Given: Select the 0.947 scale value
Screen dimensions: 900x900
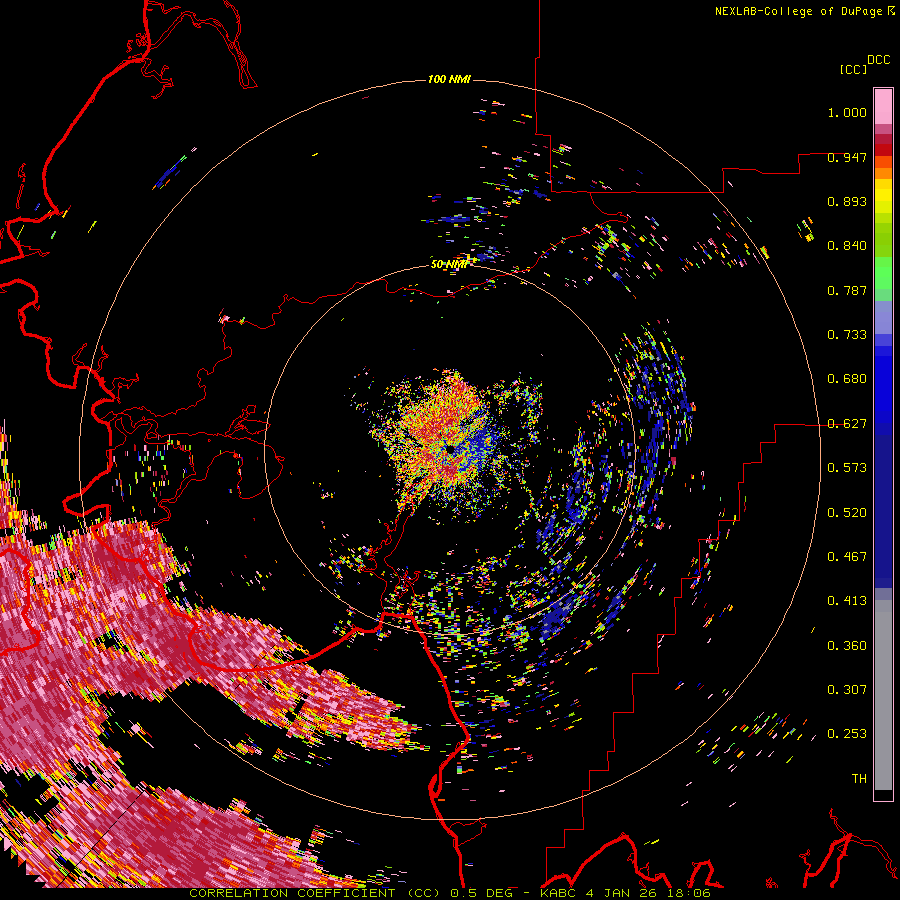Looking at the screenshot, I should [847, 157].
